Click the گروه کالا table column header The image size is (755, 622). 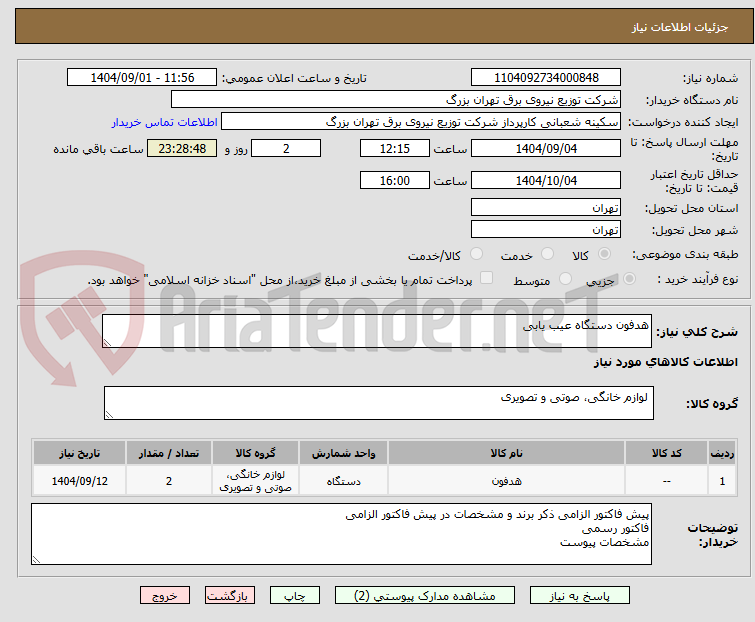coord(255,453)
